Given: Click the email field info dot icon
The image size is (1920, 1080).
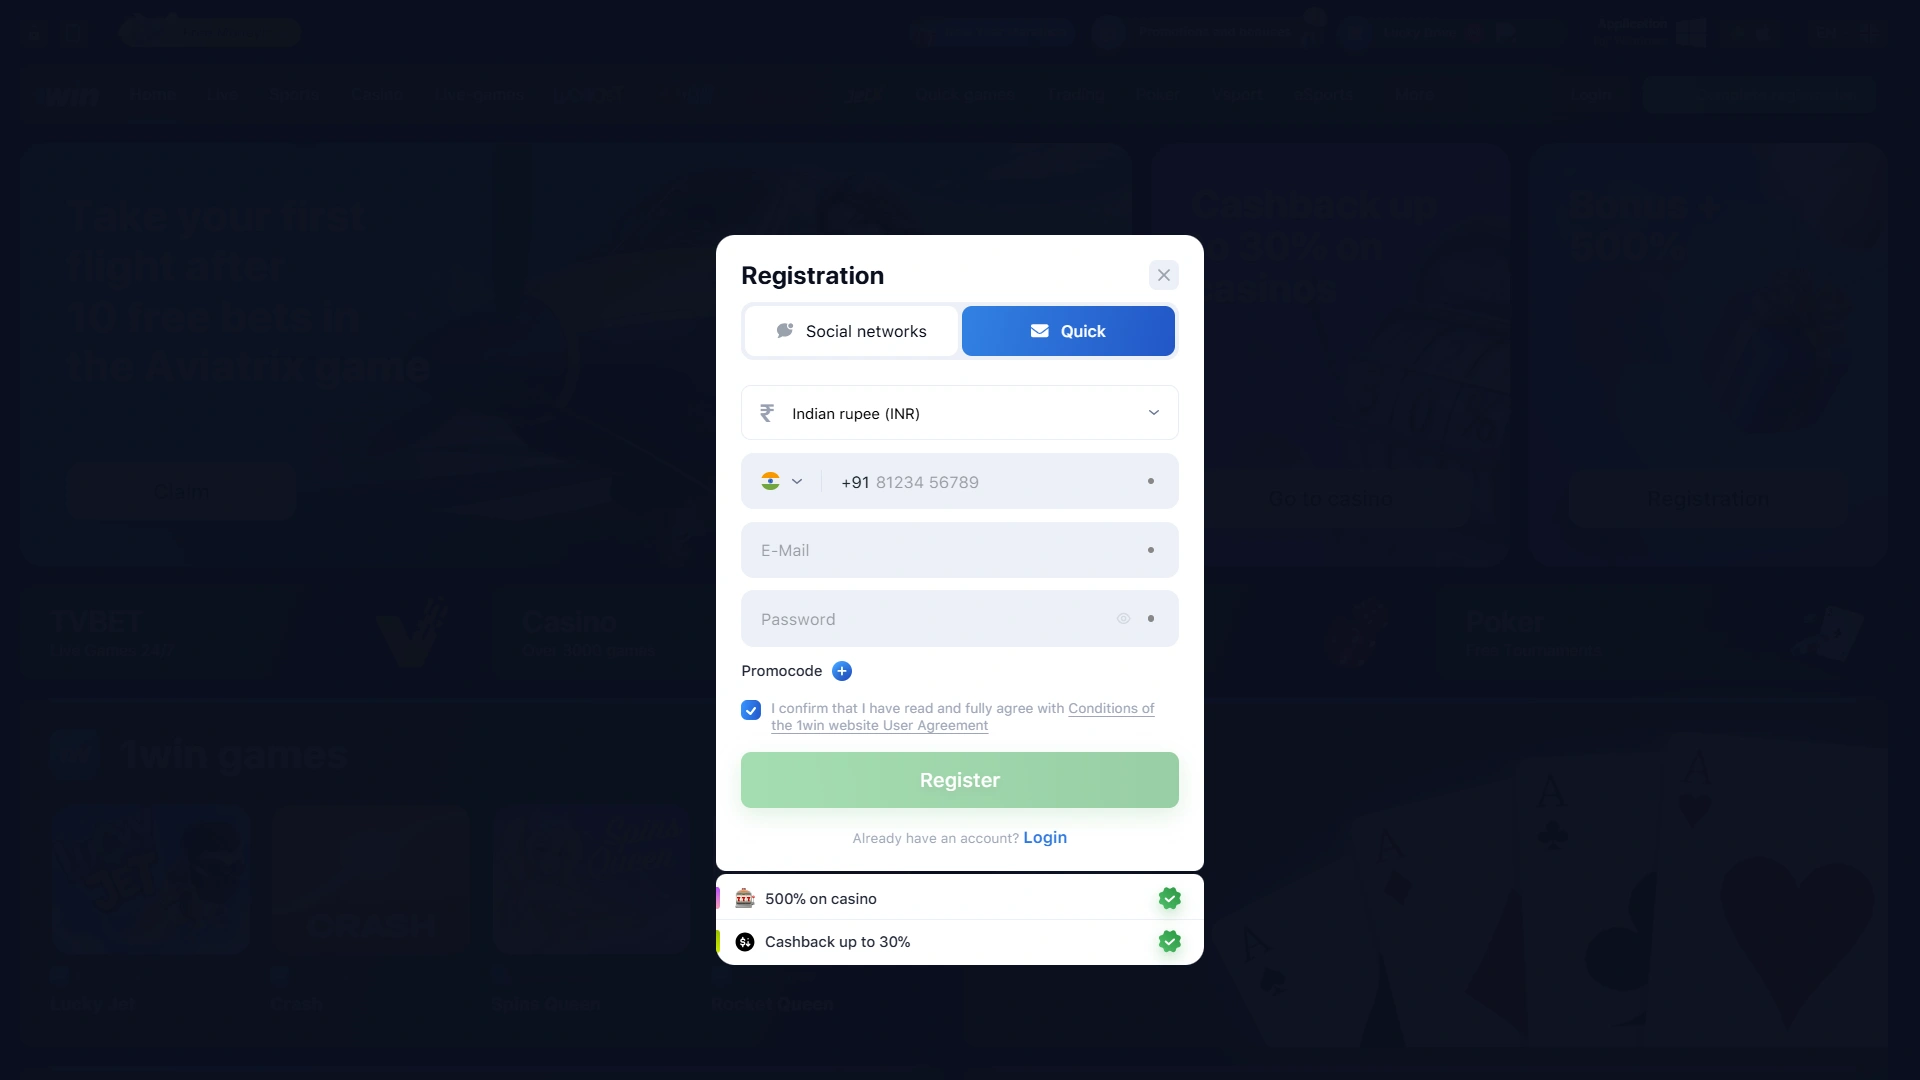Looking at the screenshot, I should (1150, 550).
